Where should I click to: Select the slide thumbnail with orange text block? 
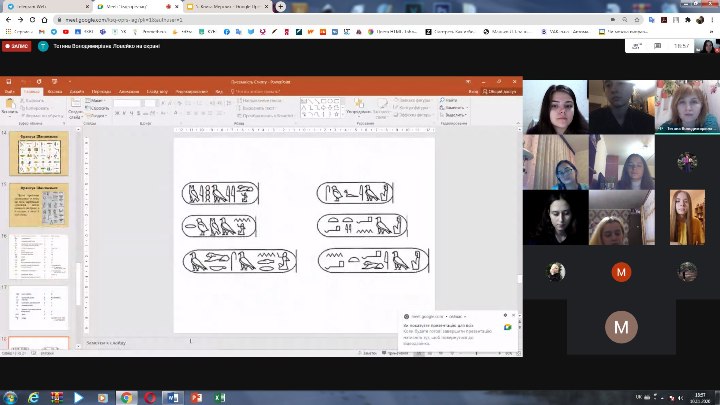coord(39,204)
